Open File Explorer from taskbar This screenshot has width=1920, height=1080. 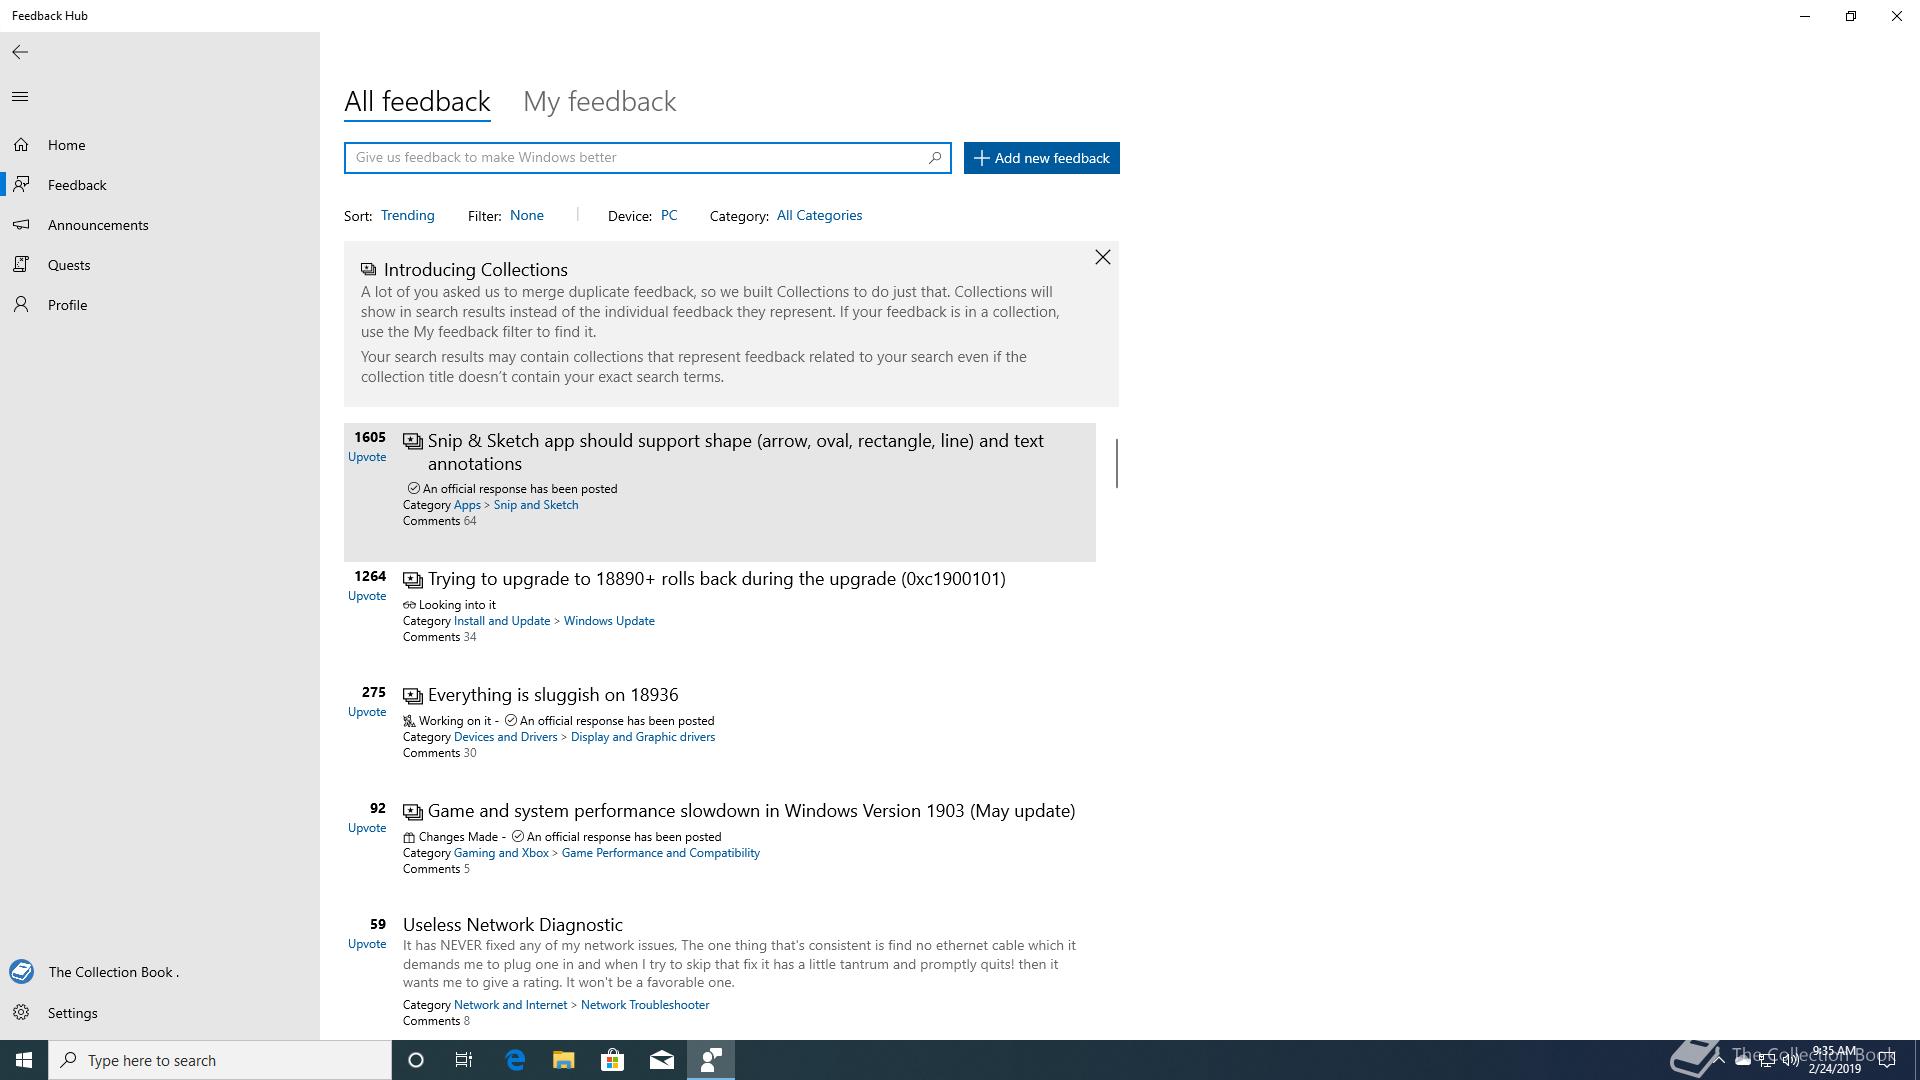564,1060
